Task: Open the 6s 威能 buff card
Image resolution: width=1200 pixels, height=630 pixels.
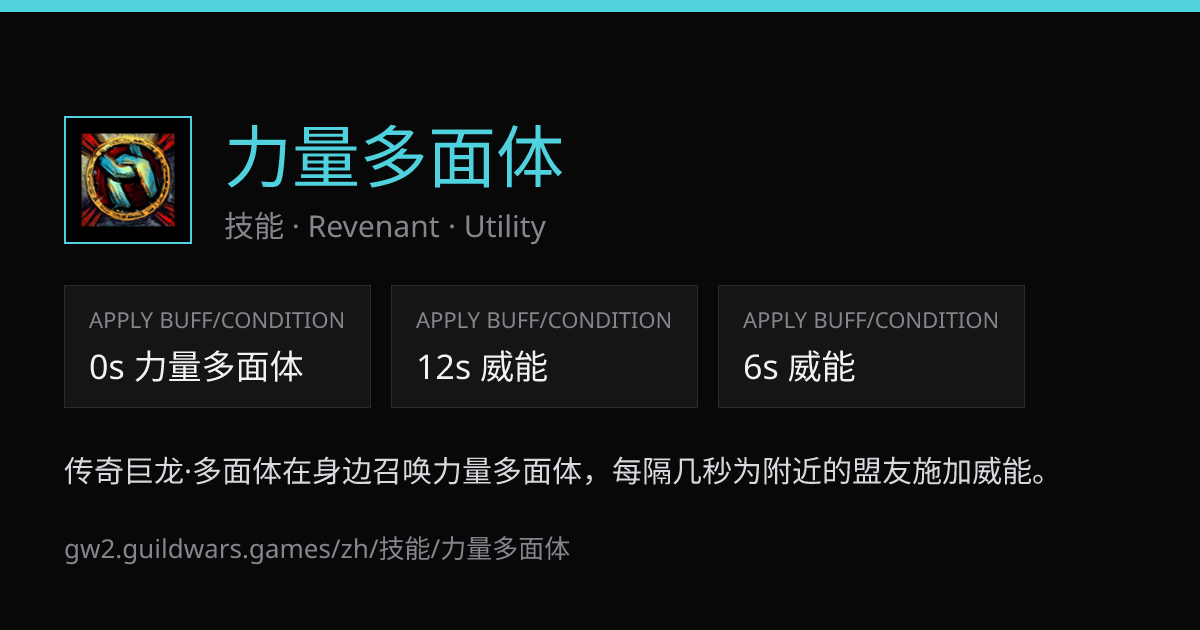Action: point(871,346)
